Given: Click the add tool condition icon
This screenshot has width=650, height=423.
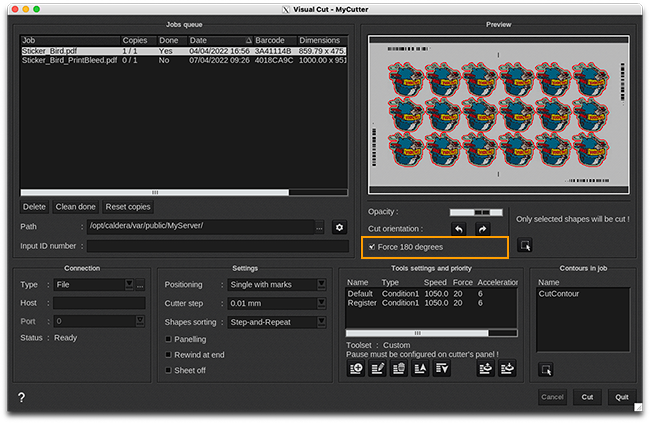Looking at the screenshot, I should point(356,369).
